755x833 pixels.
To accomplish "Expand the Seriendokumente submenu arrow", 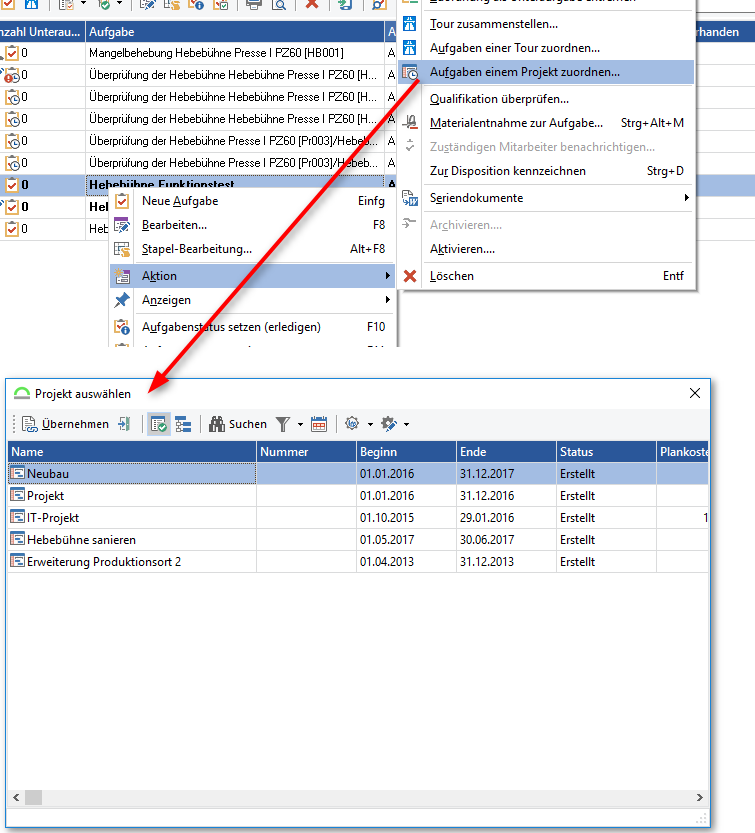I will 686,198.
